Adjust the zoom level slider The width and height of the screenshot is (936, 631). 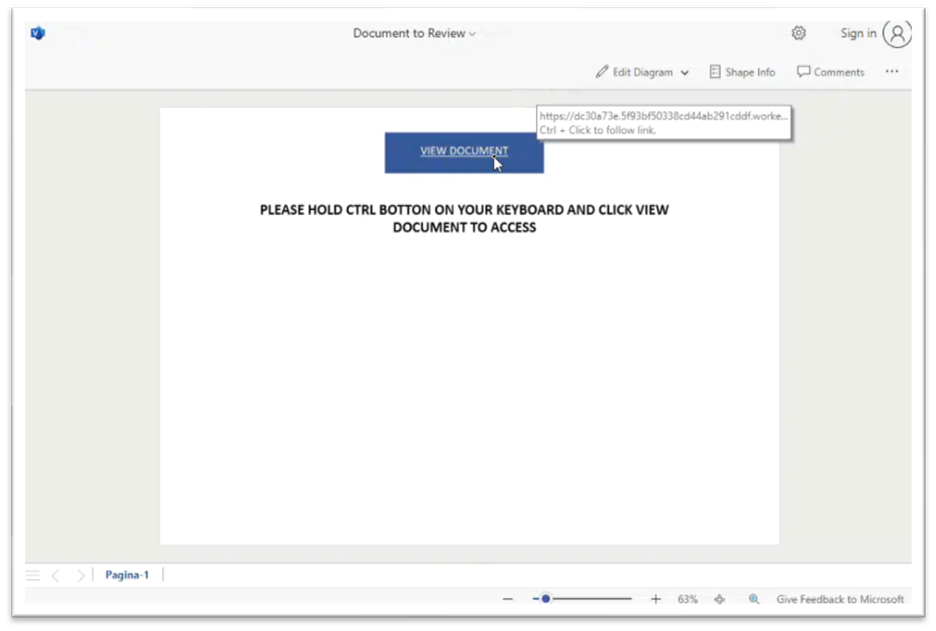[x=545, y=598]
